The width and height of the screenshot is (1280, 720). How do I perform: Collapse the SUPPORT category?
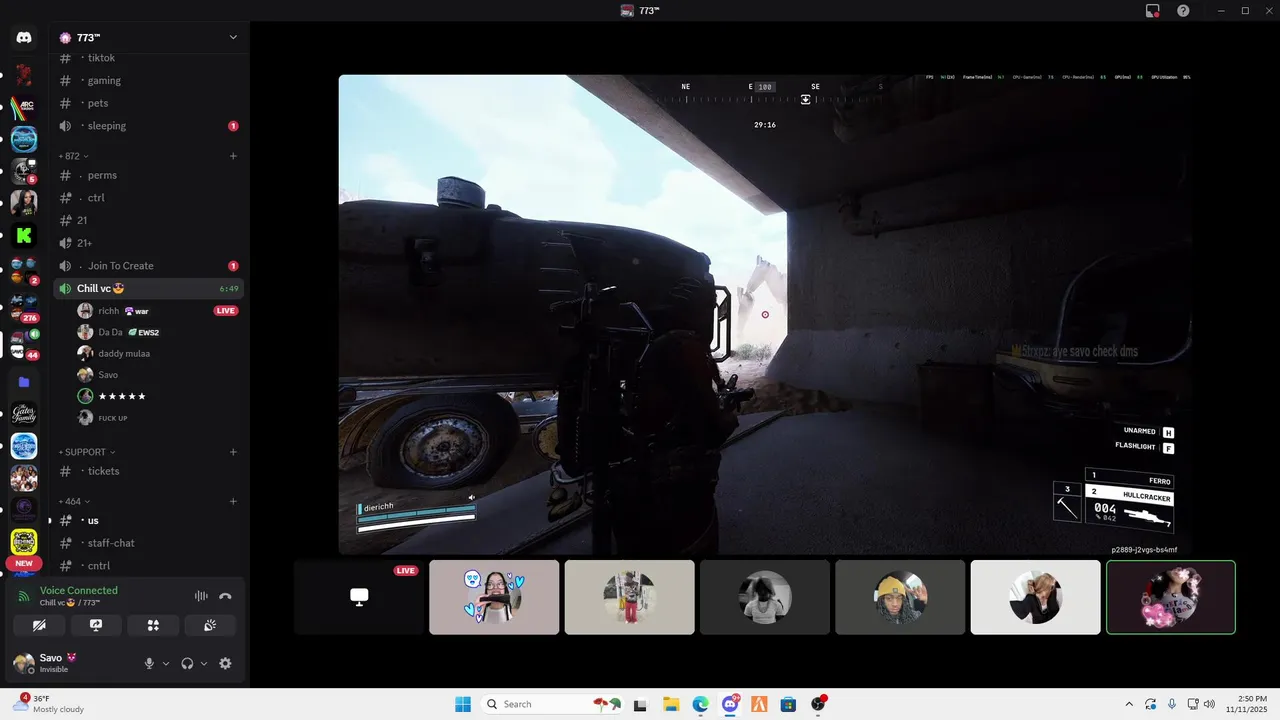point(88,452)
